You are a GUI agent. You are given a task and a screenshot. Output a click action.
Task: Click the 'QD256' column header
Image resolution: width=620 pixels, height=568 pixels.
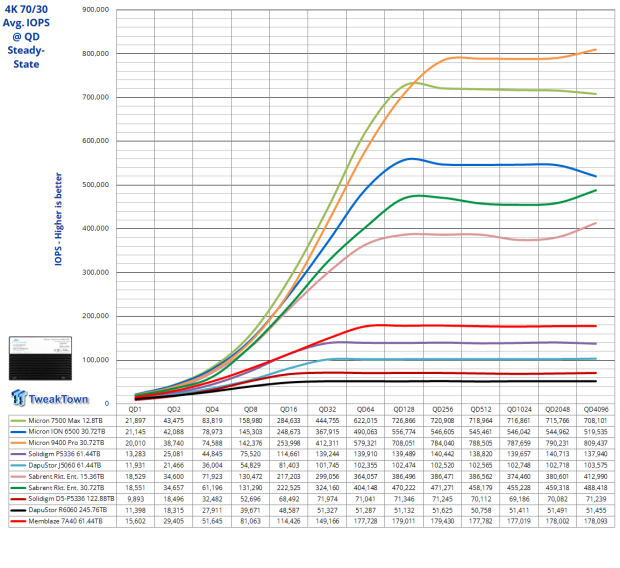(442, 409)
